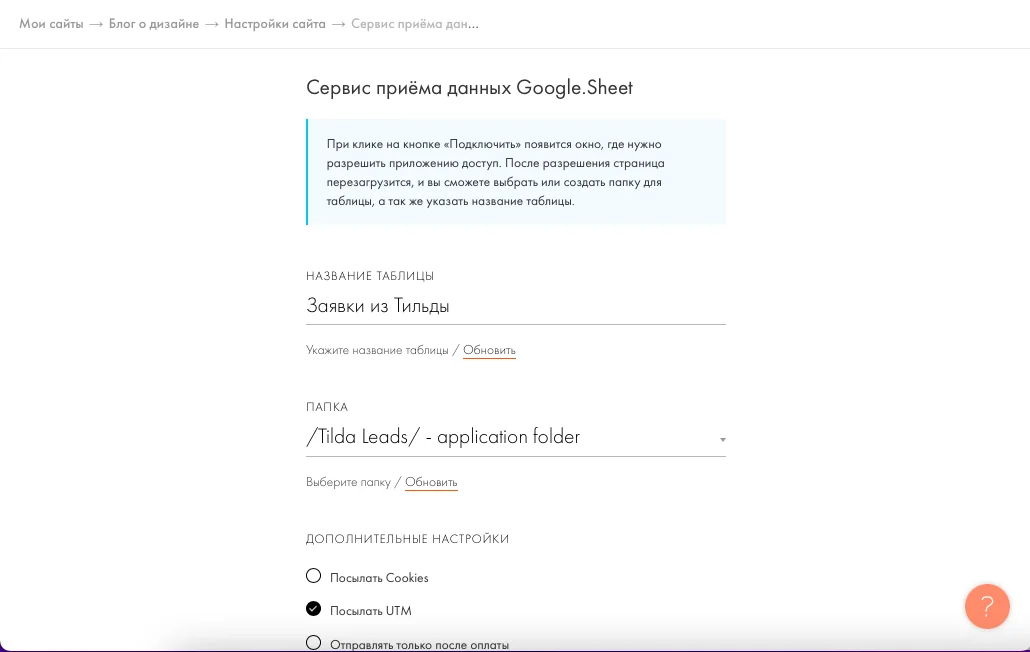Click the orange help question mark icon

tap(986, 606)
